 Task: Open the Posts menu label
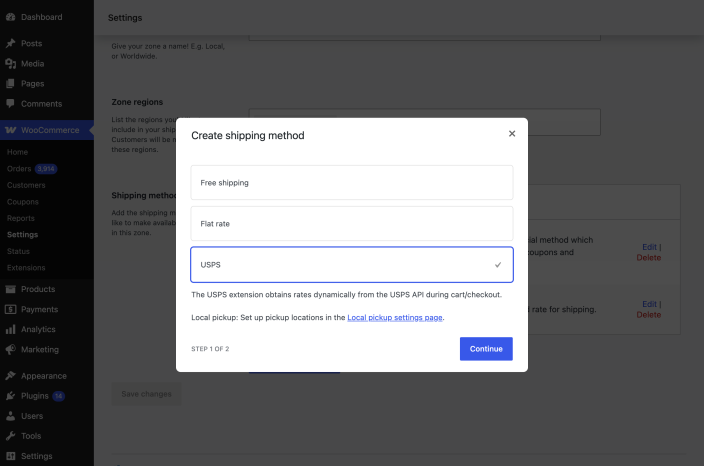tap(31, 44)
